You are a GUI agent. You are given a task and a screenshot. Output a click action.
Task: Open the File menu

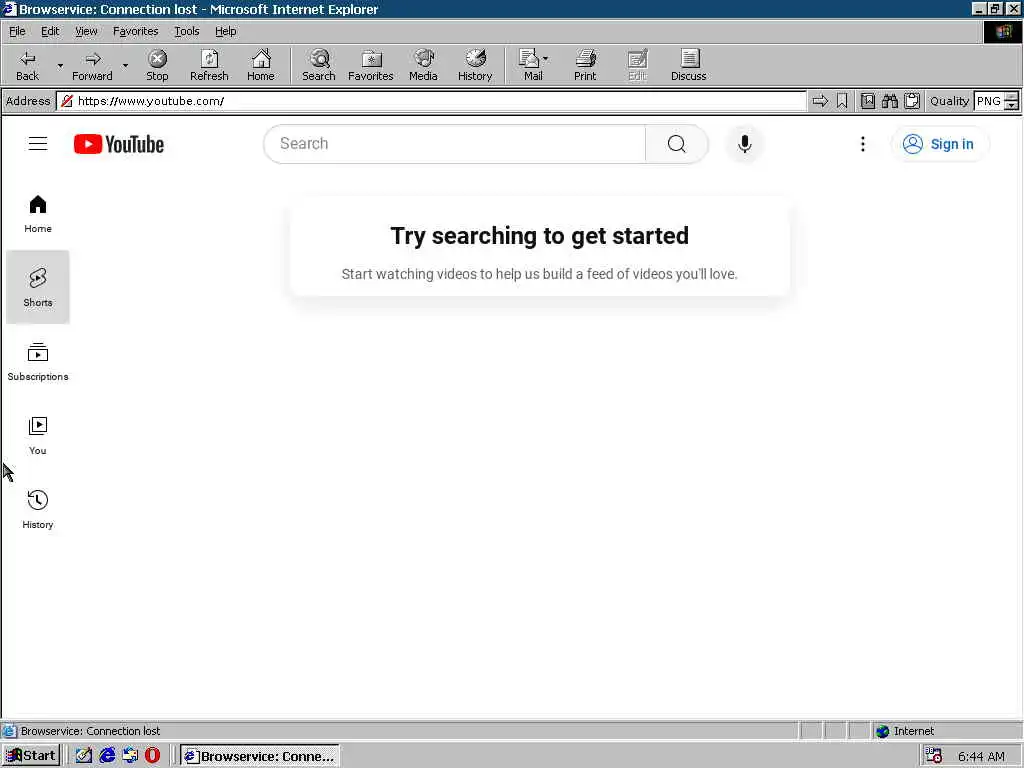pyautogui.click(x=17, y=31)
